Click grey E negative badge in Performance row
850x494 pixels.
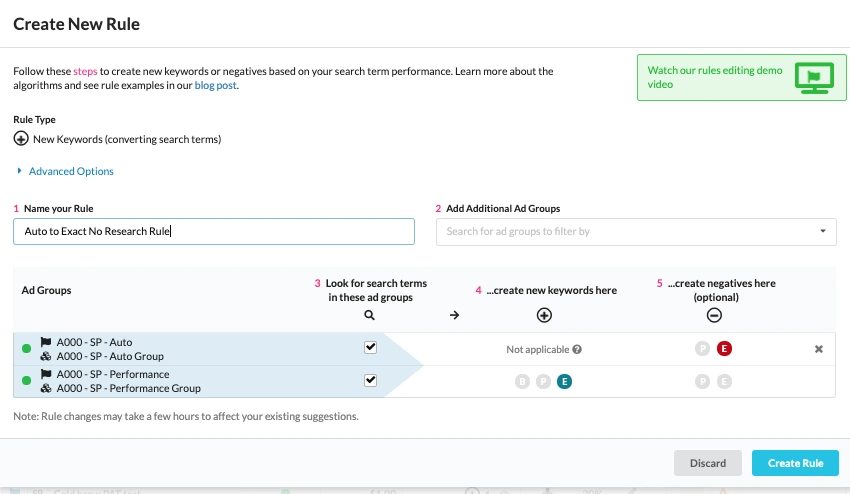pos(725,381)
